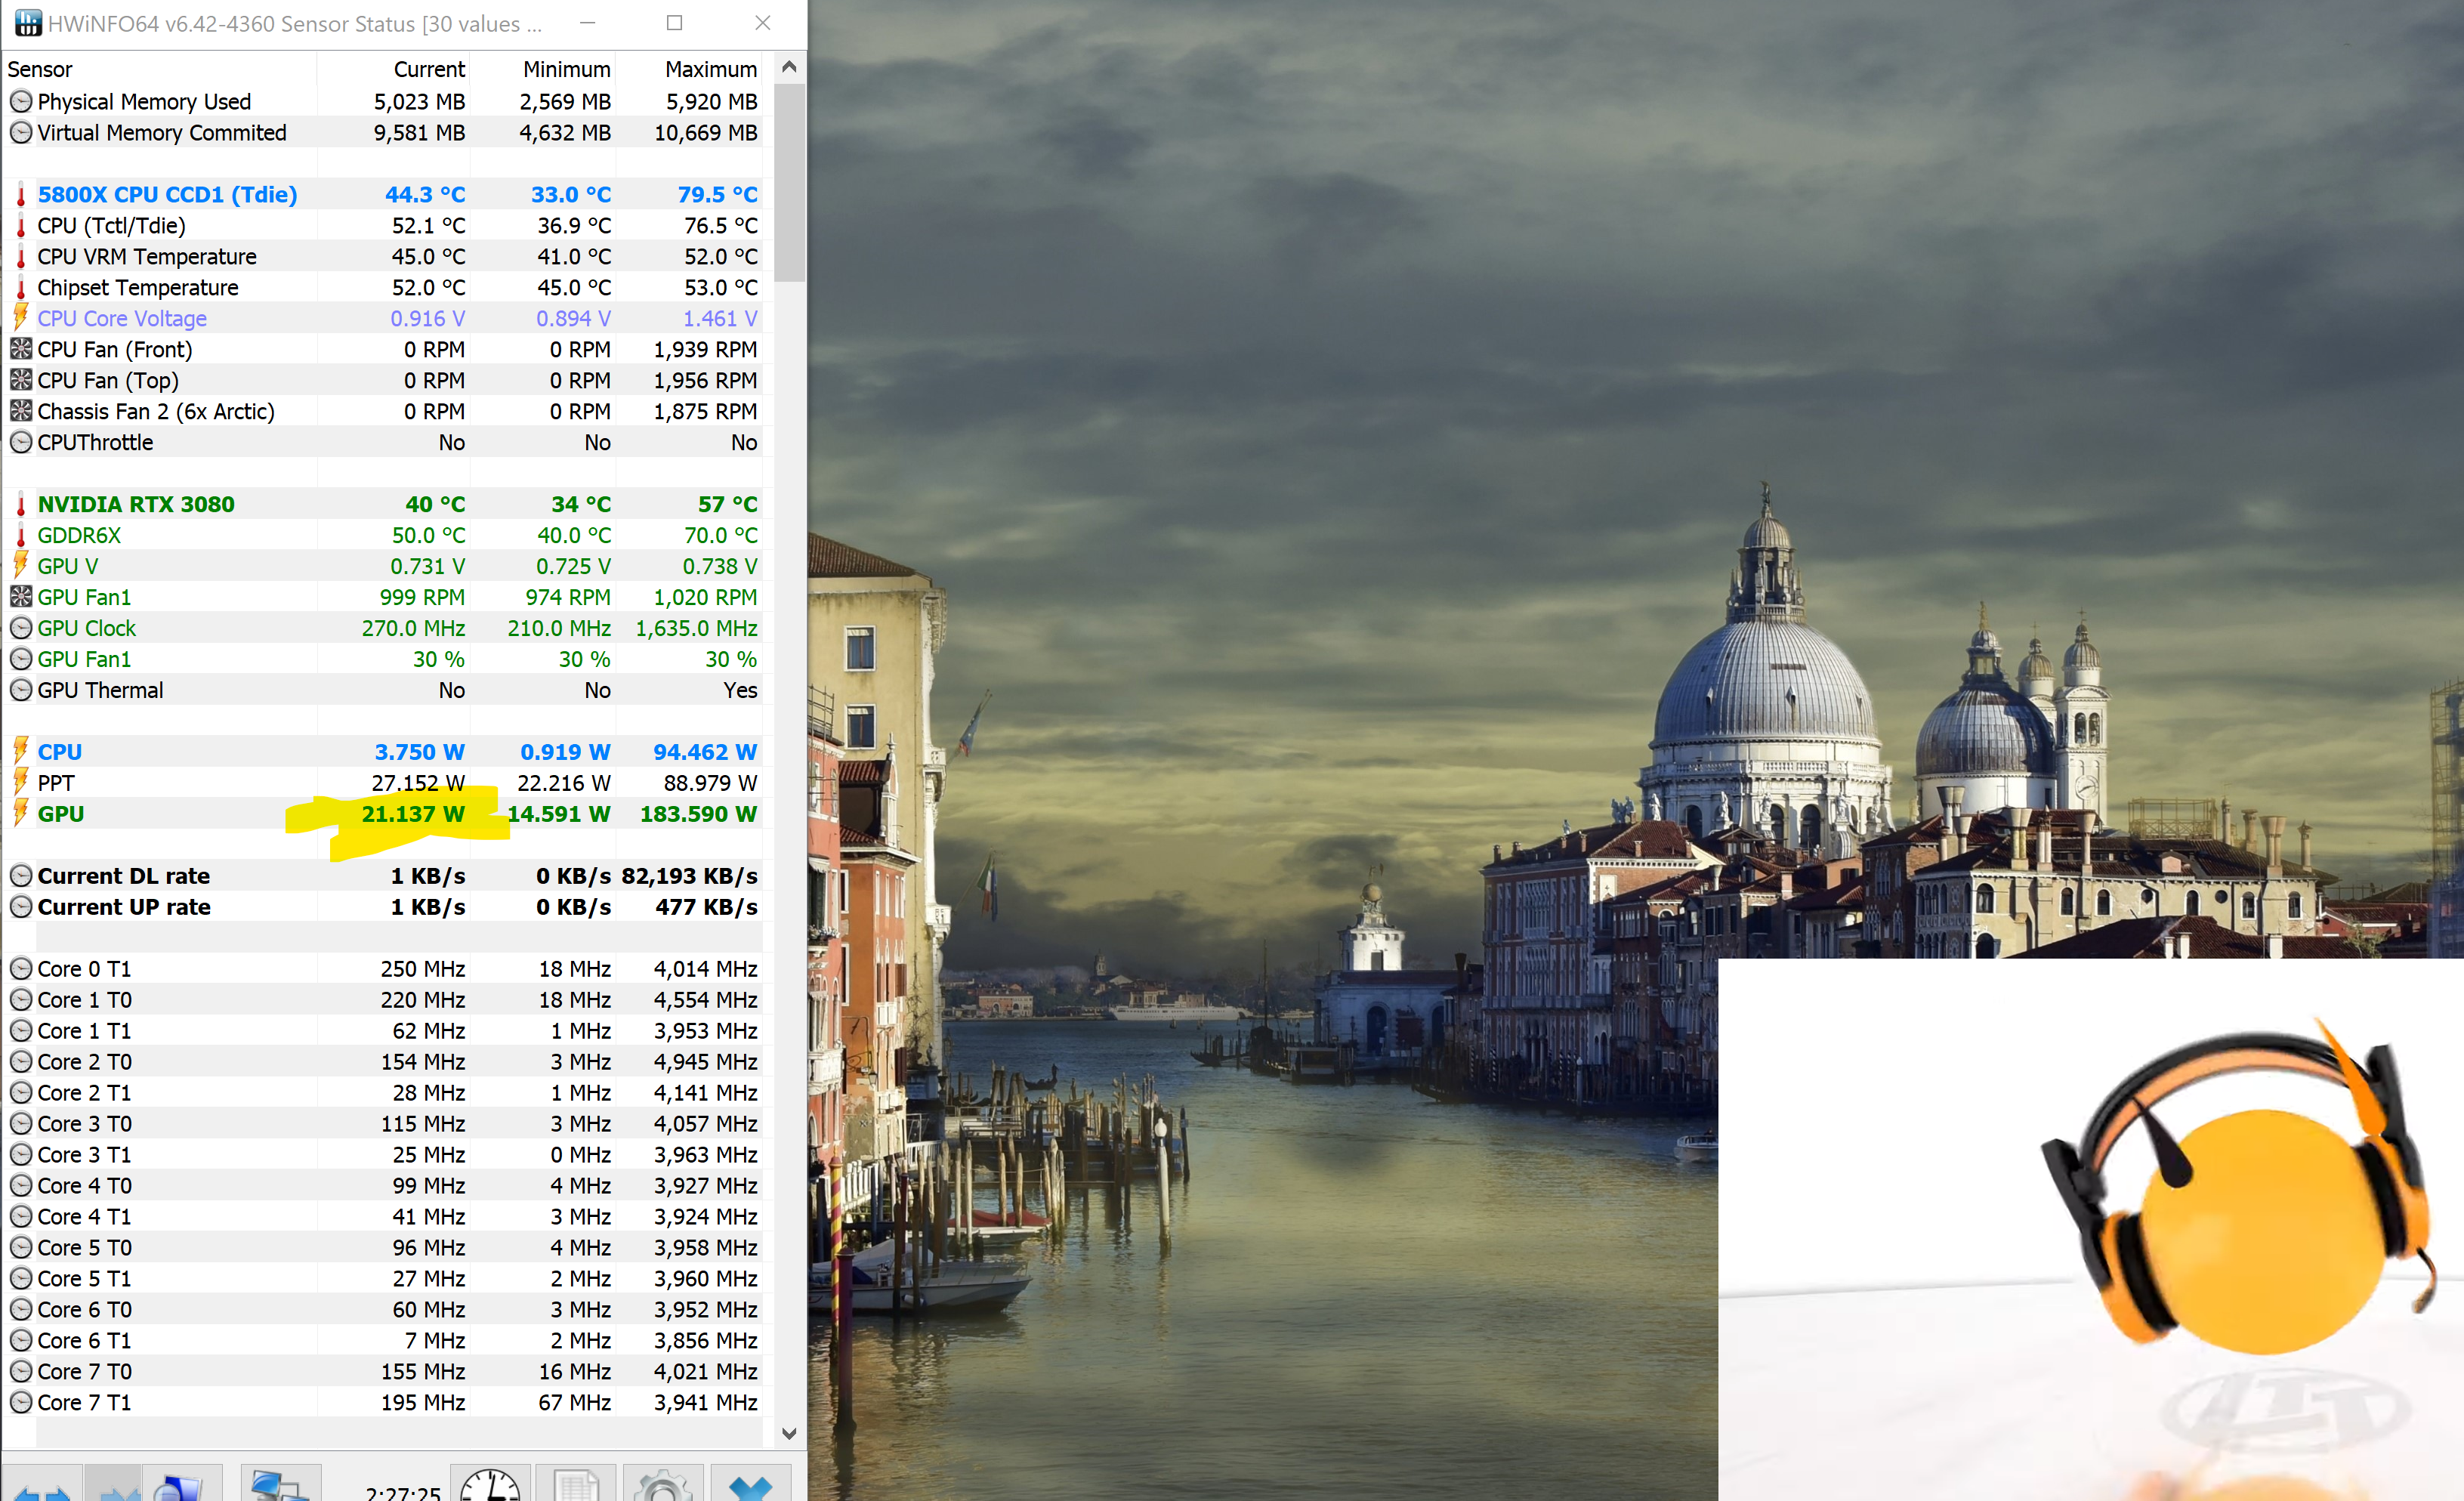Click the Current column header
This screenshot has height=1501, width=2464.
(x=428, y=69)
